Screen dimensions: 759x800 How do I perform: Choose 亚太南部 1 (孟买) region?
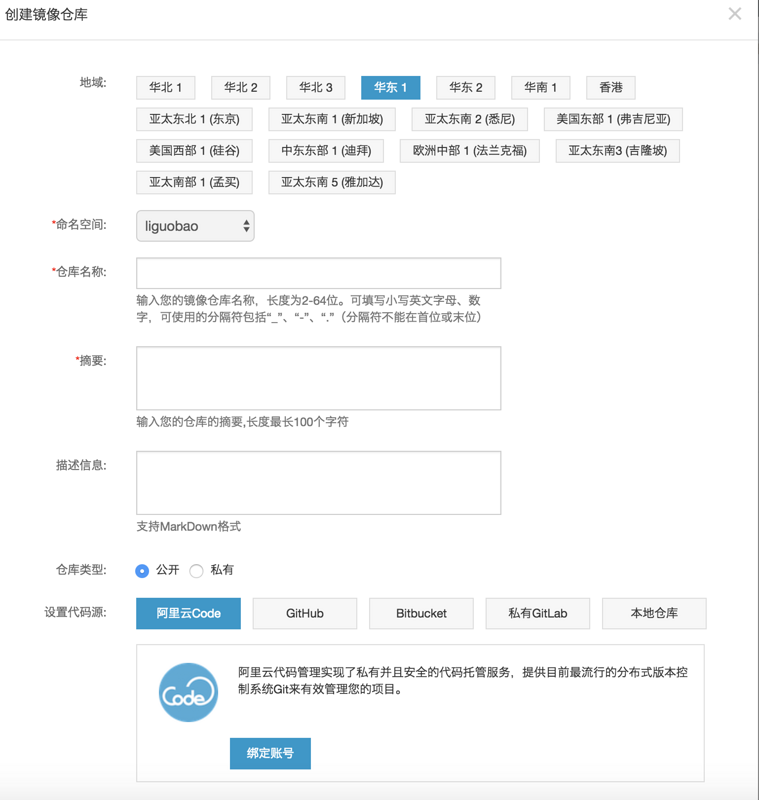click(x=194, y=183)
